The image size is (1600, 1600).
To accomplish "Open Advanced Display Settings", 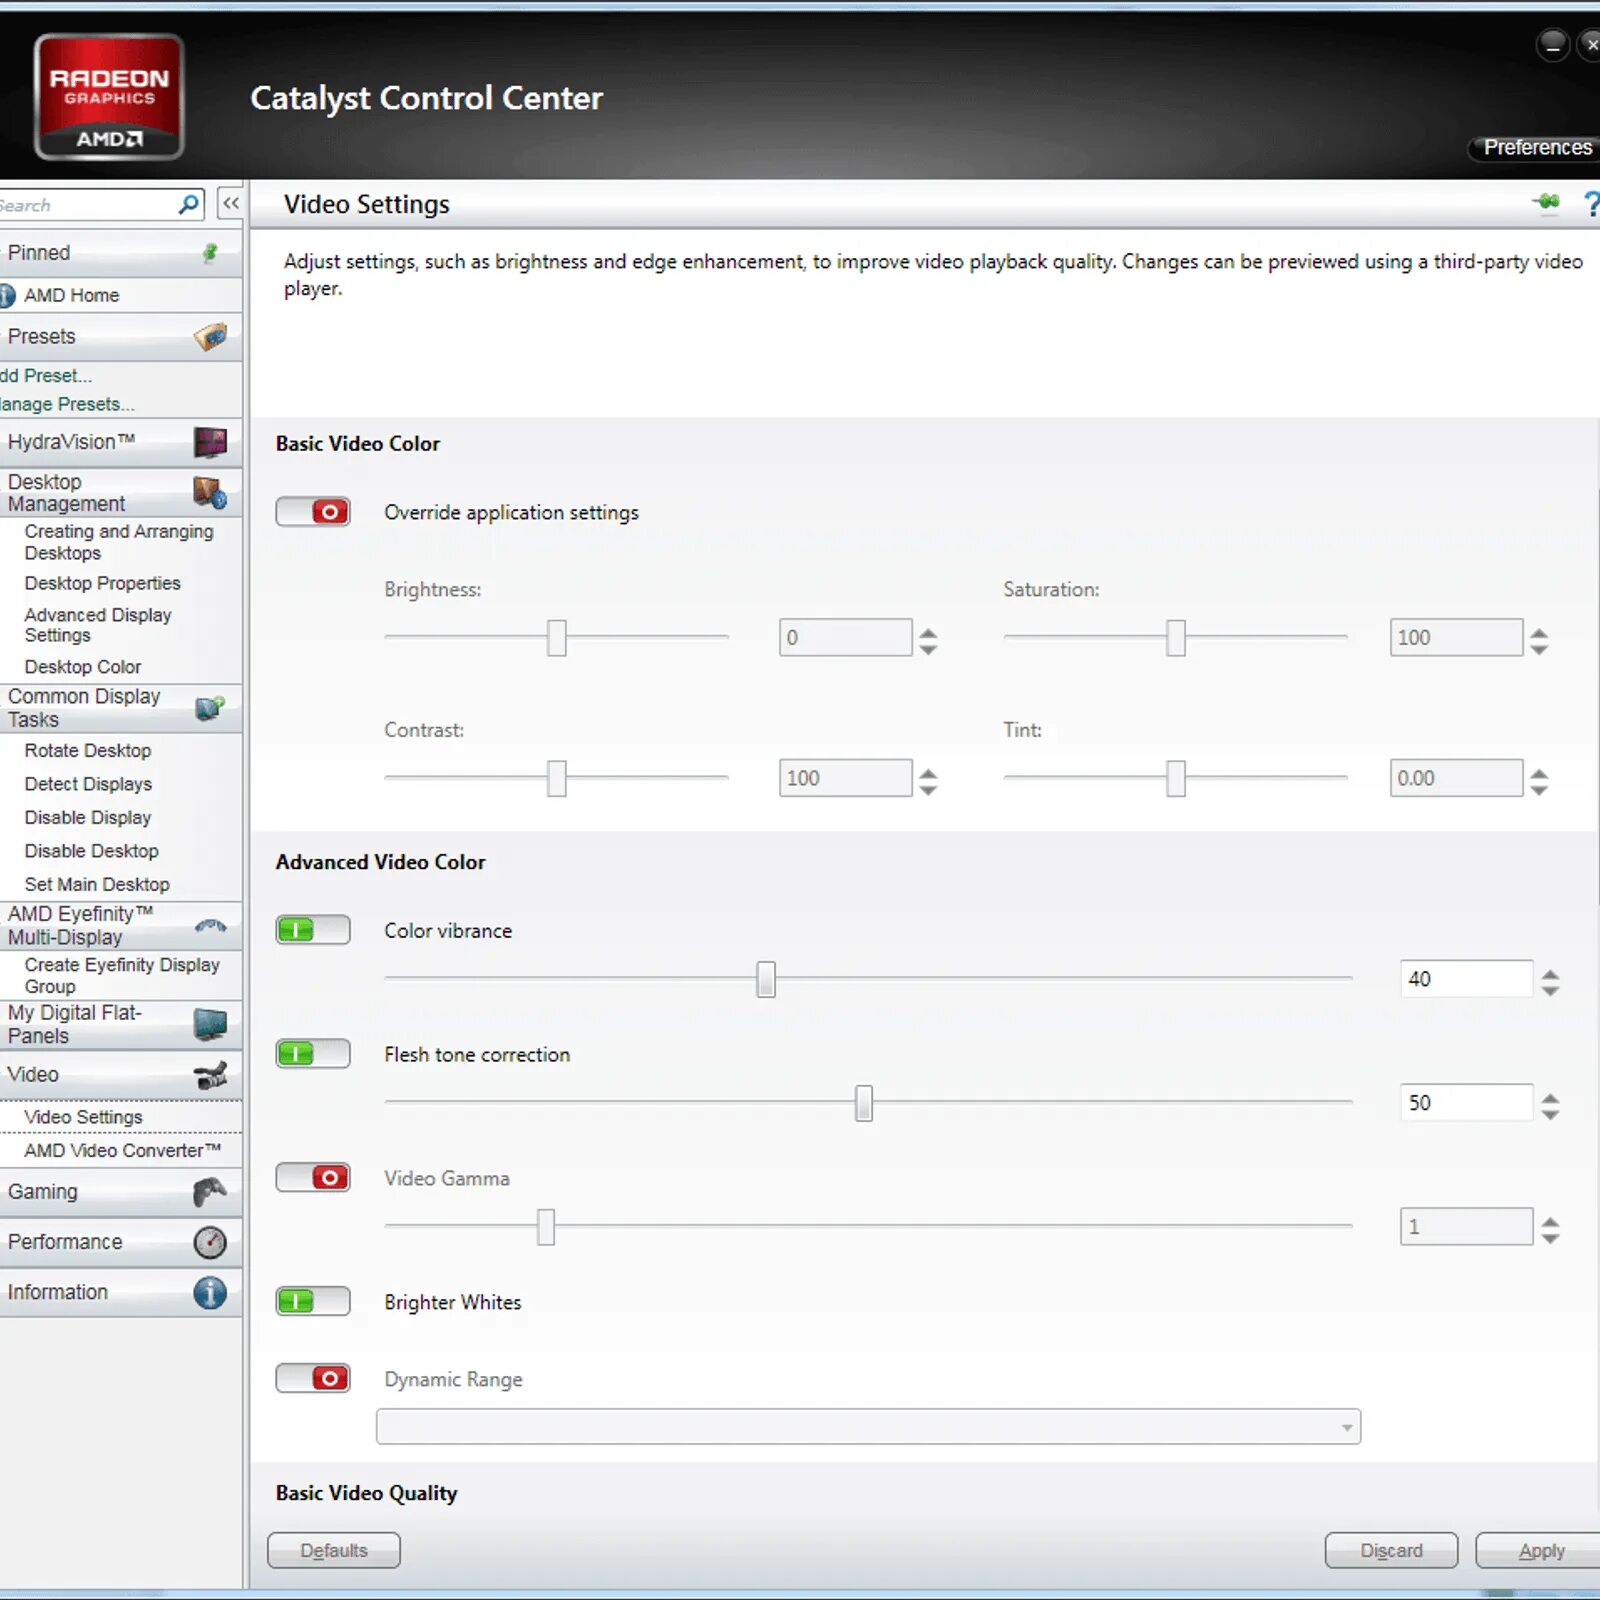I will coord(98,625).
